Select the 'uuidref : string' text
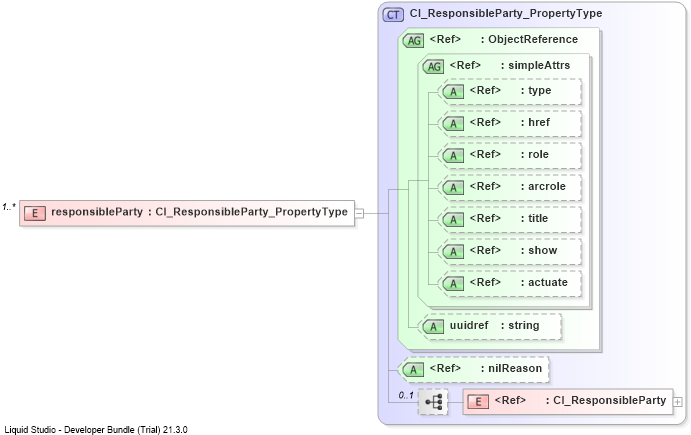Screen dimensions: 691x435 [x=494, y=325]
